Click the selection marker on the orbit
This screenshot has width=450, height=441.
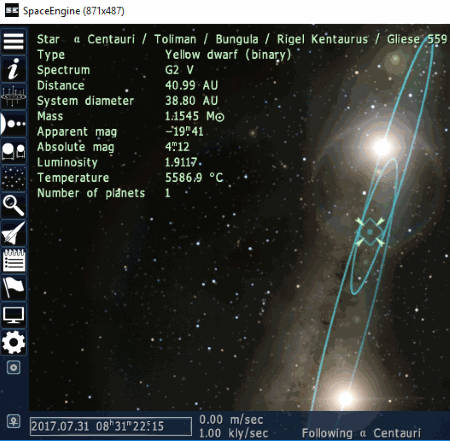coord(370,232)
